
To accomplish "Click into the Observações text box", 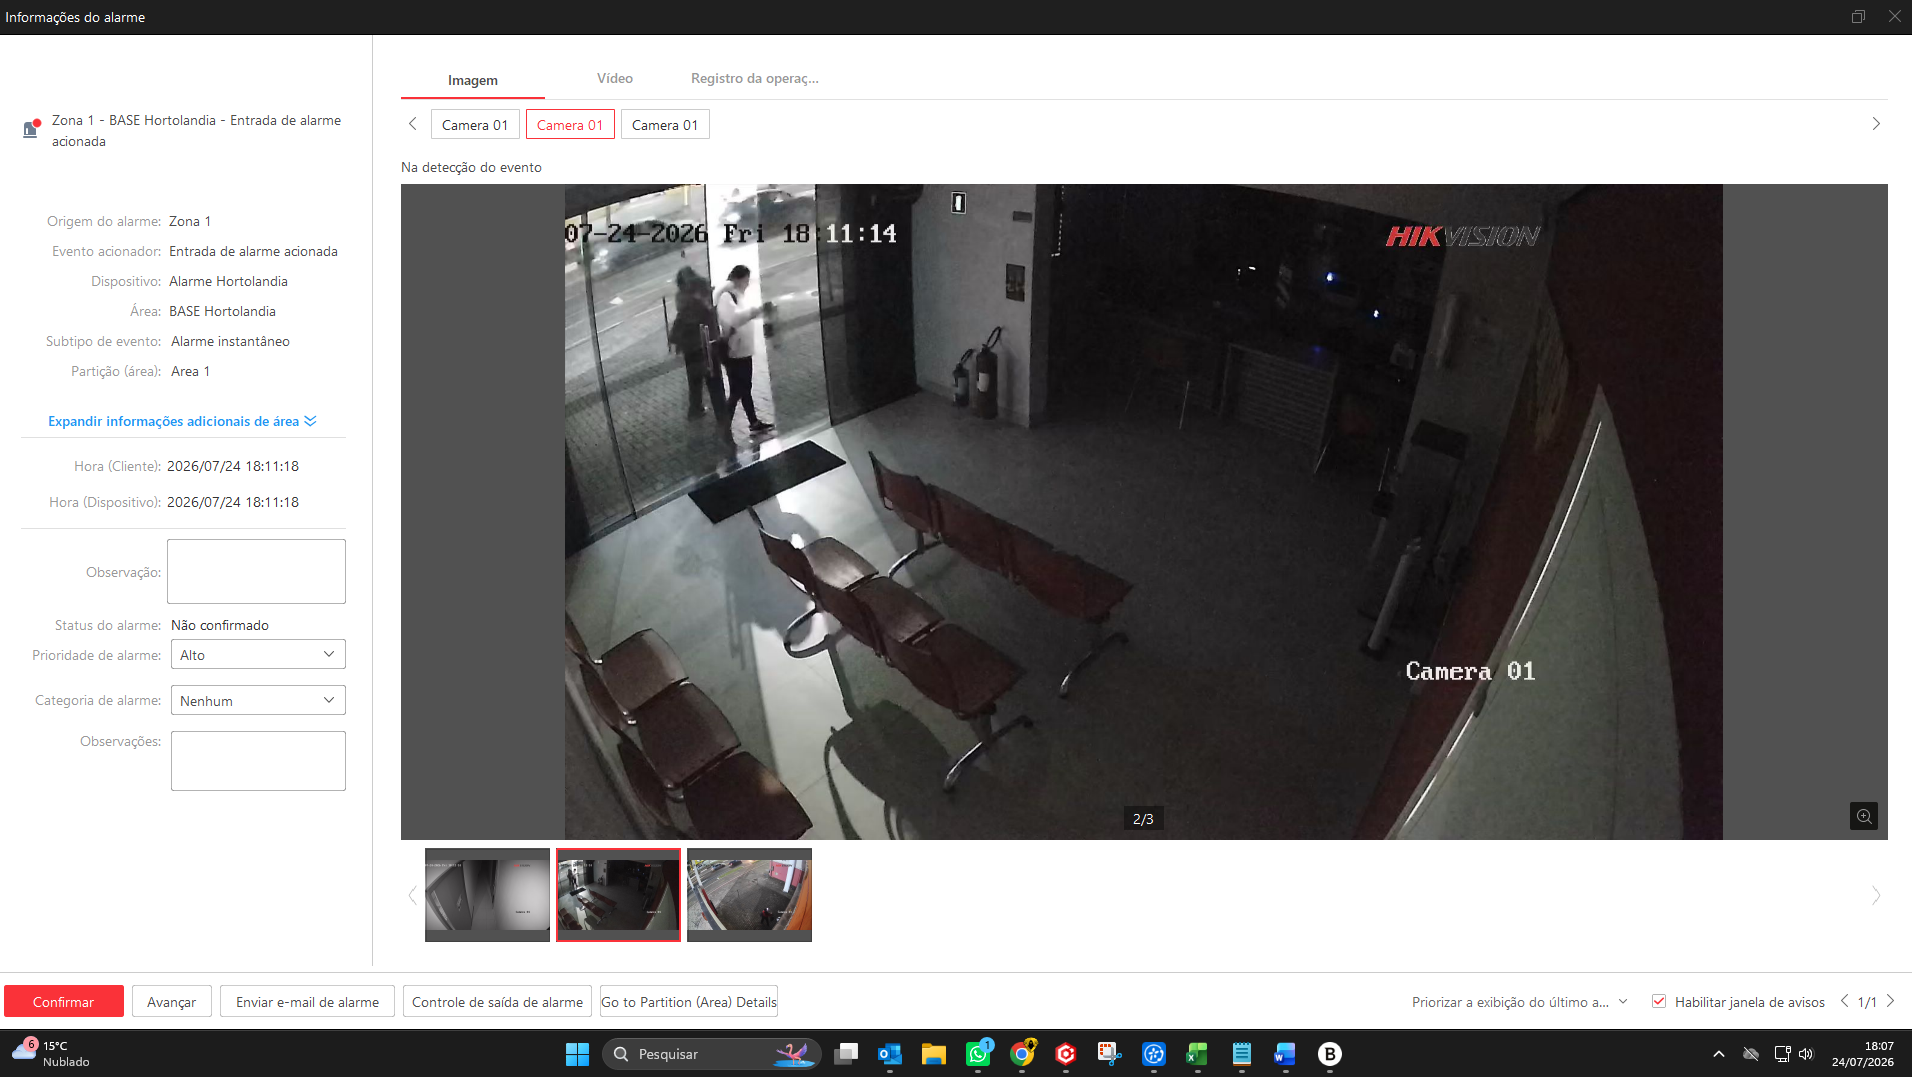I will pyautogui.click(x=258, y=761).
